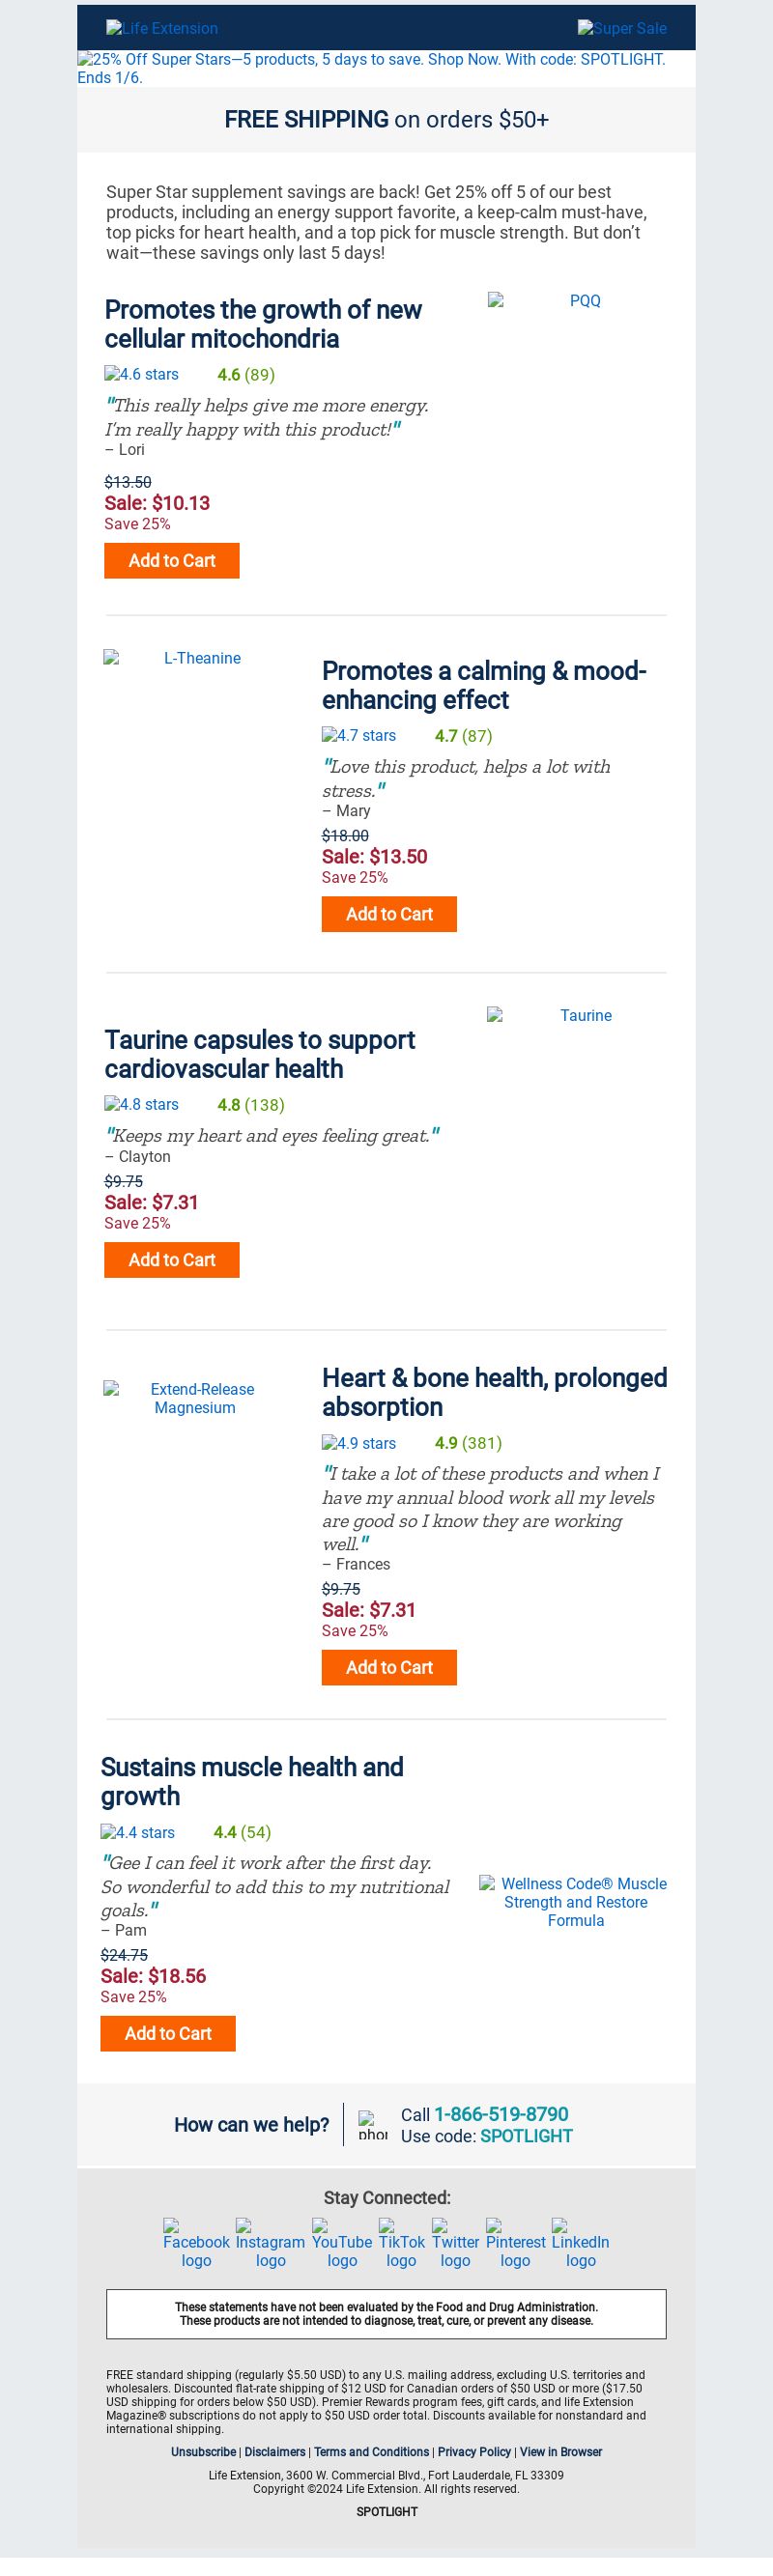The width and height of the screenshot is (773, 2576).
Task: Open the Twitter logo link
Action: [x=455, y=2243]
